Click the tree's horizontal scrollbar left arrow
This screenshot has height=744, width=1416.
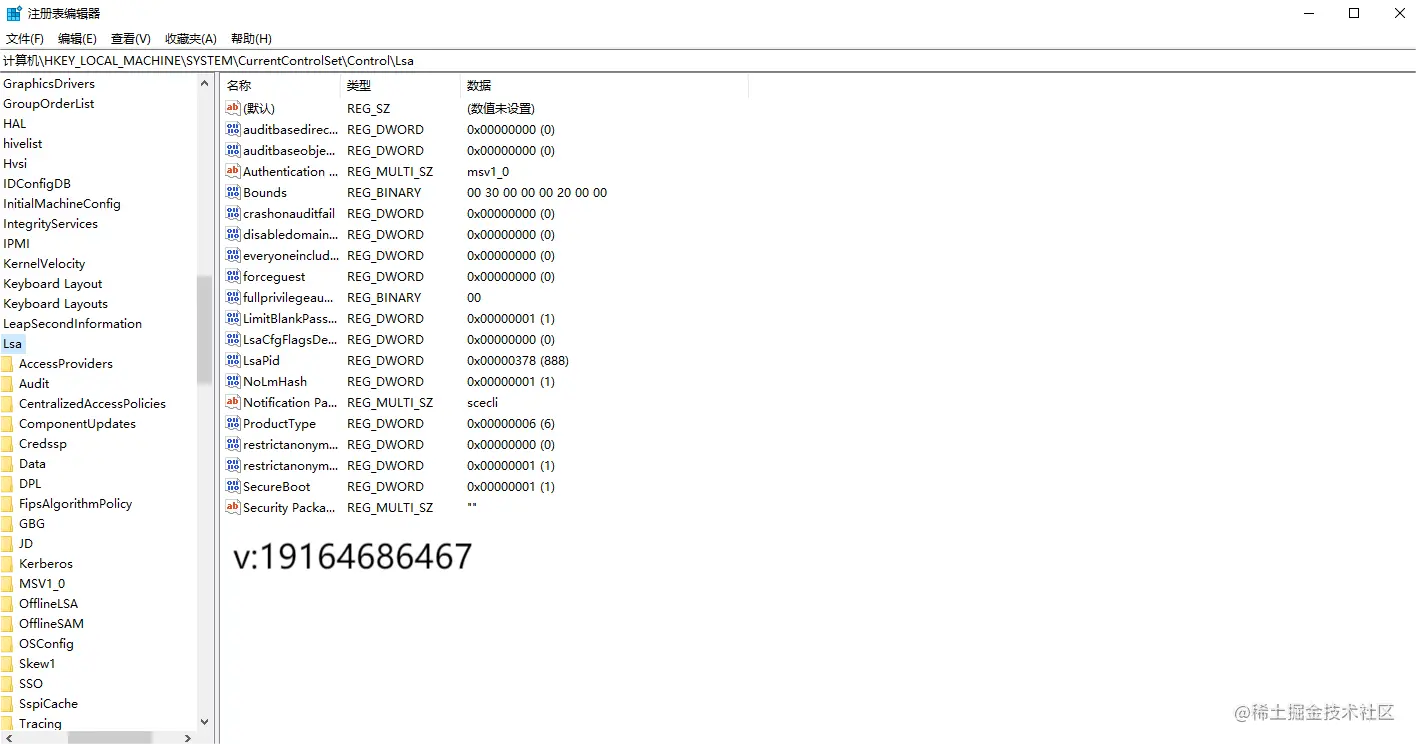[8, 738]
